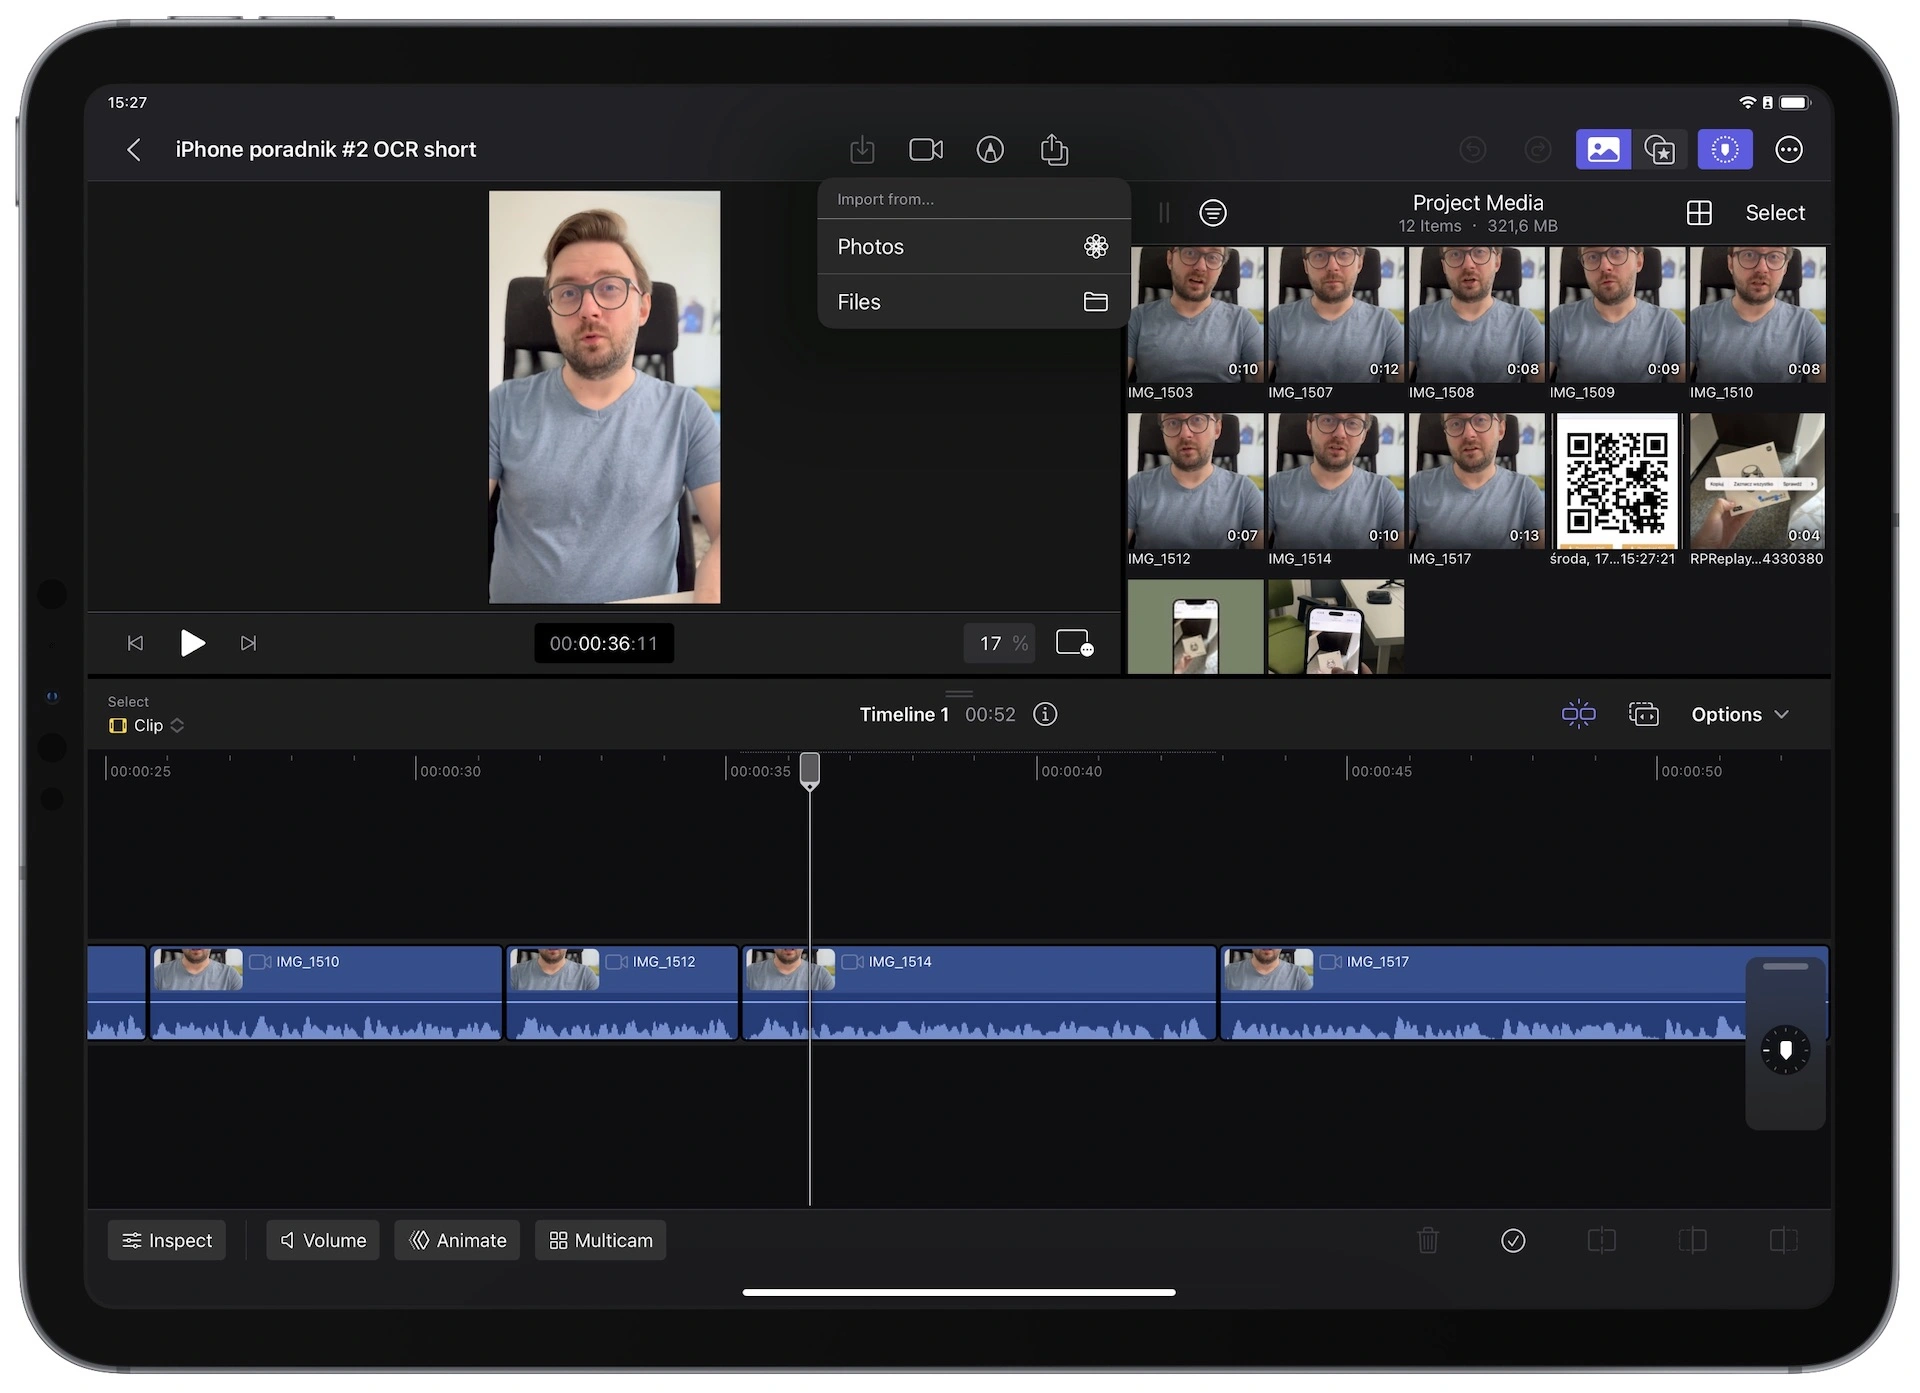Select the IMG_1517 media thumbnail in browser

click(1476, 481)
